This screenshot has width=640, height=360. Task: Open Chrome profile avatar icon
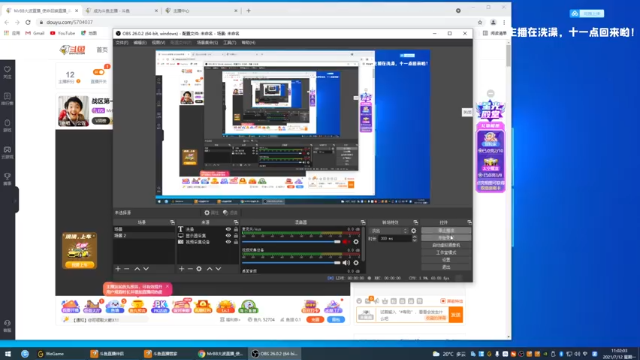pos(493,22)
